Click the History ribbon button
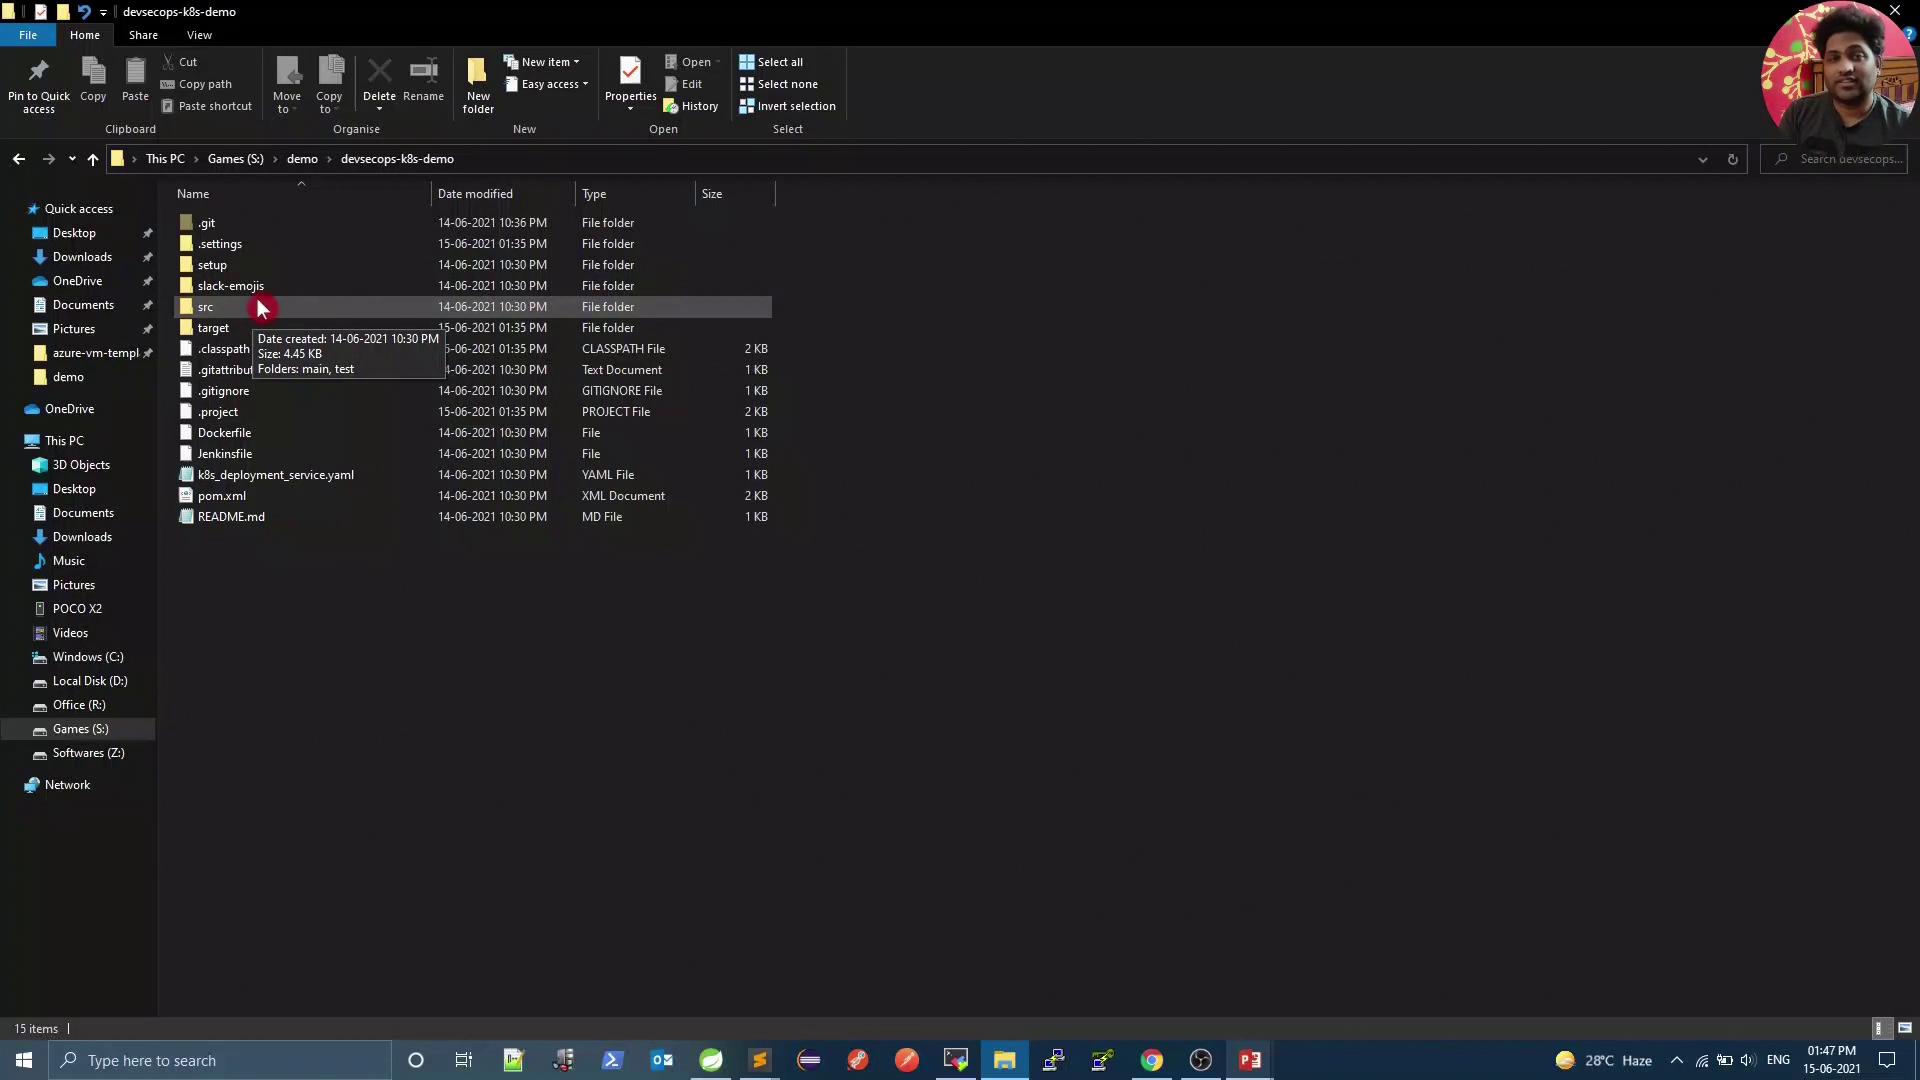The image size is (1920, 1080). click(691, 106)
